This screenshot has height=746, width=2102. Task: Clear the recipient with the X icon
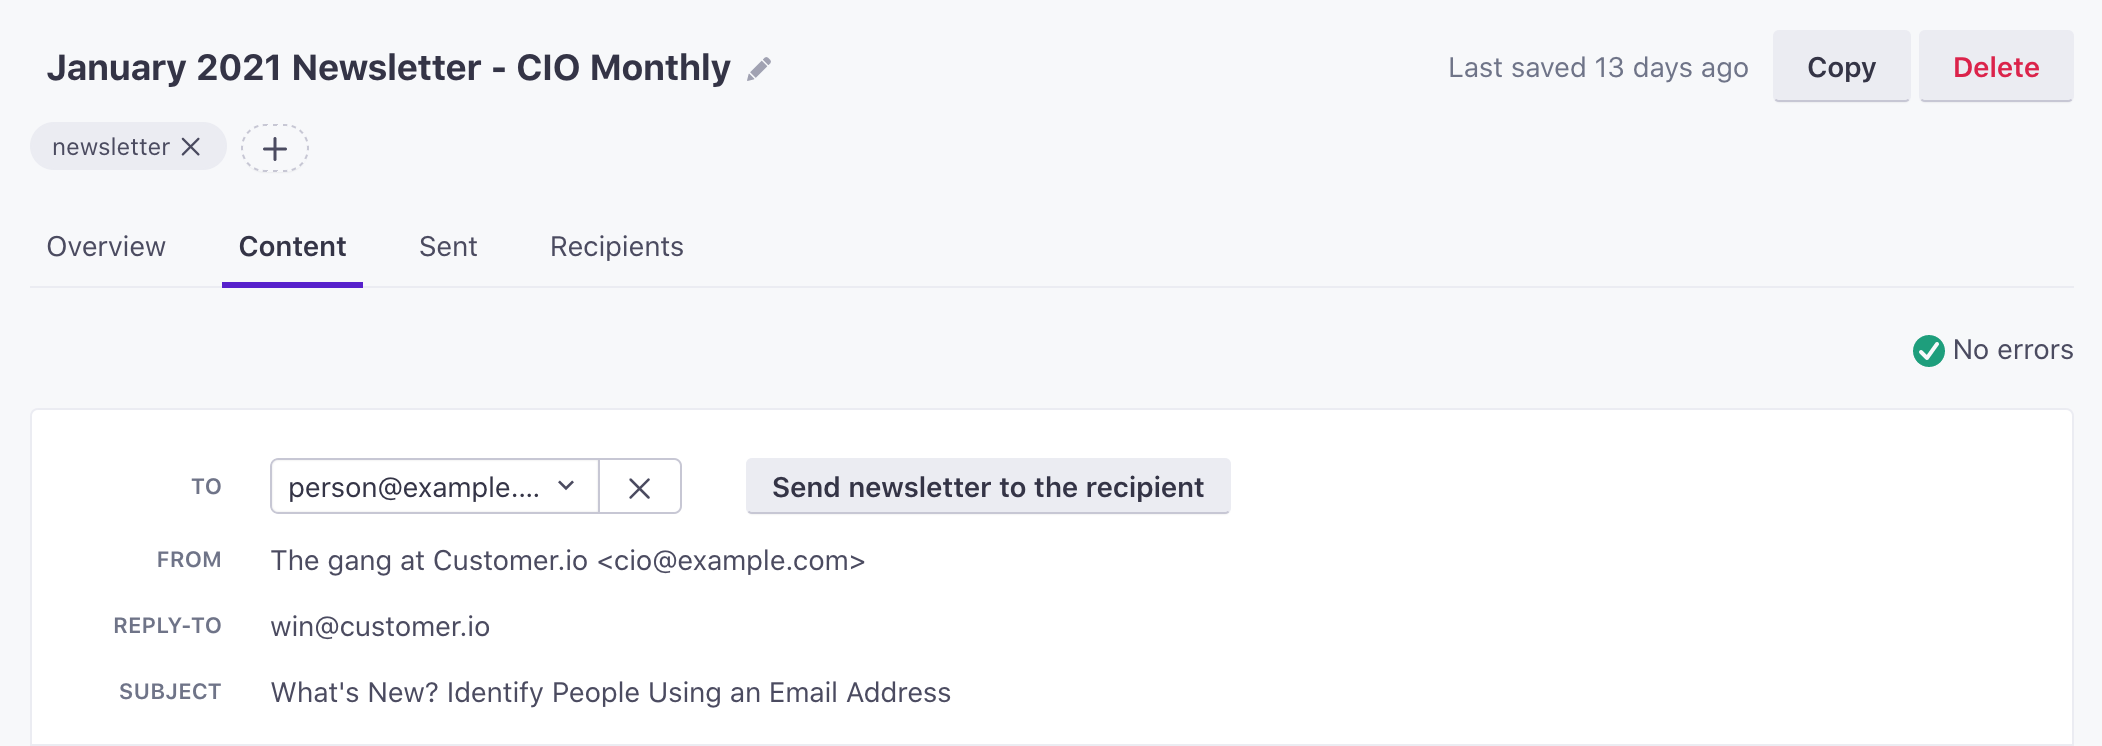640,487
